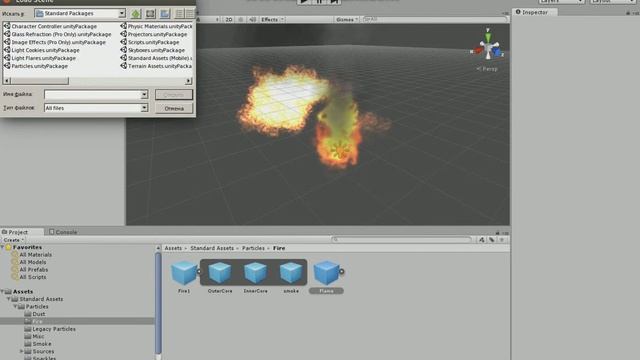Select Terrain Assets.unityPackage file
Image resolution: width=640 pixels, height=360 pixels.
pos(156,66)
